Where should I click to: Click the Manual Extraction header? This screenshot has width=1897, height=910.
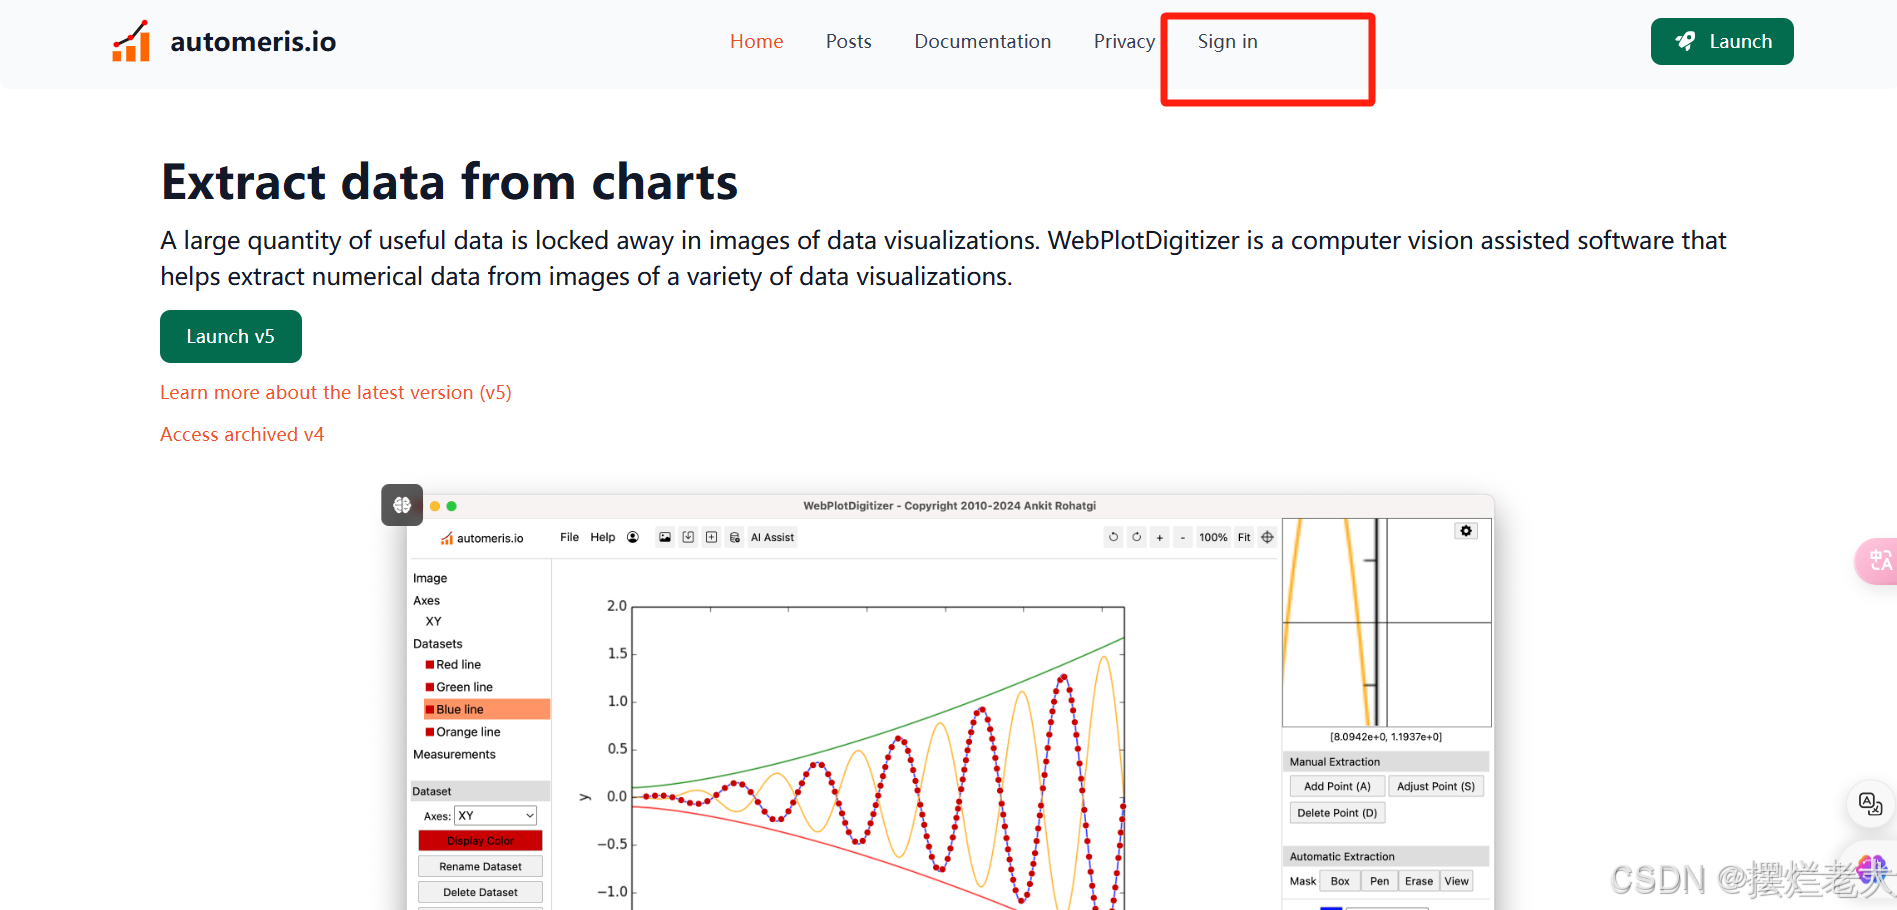pos(1386,762)
